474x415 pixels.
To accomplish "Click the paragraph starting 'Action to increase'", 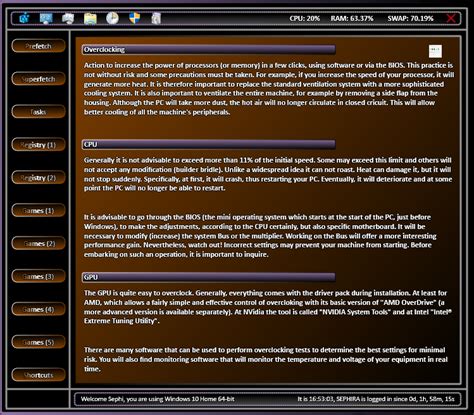I will coord(269,89).
